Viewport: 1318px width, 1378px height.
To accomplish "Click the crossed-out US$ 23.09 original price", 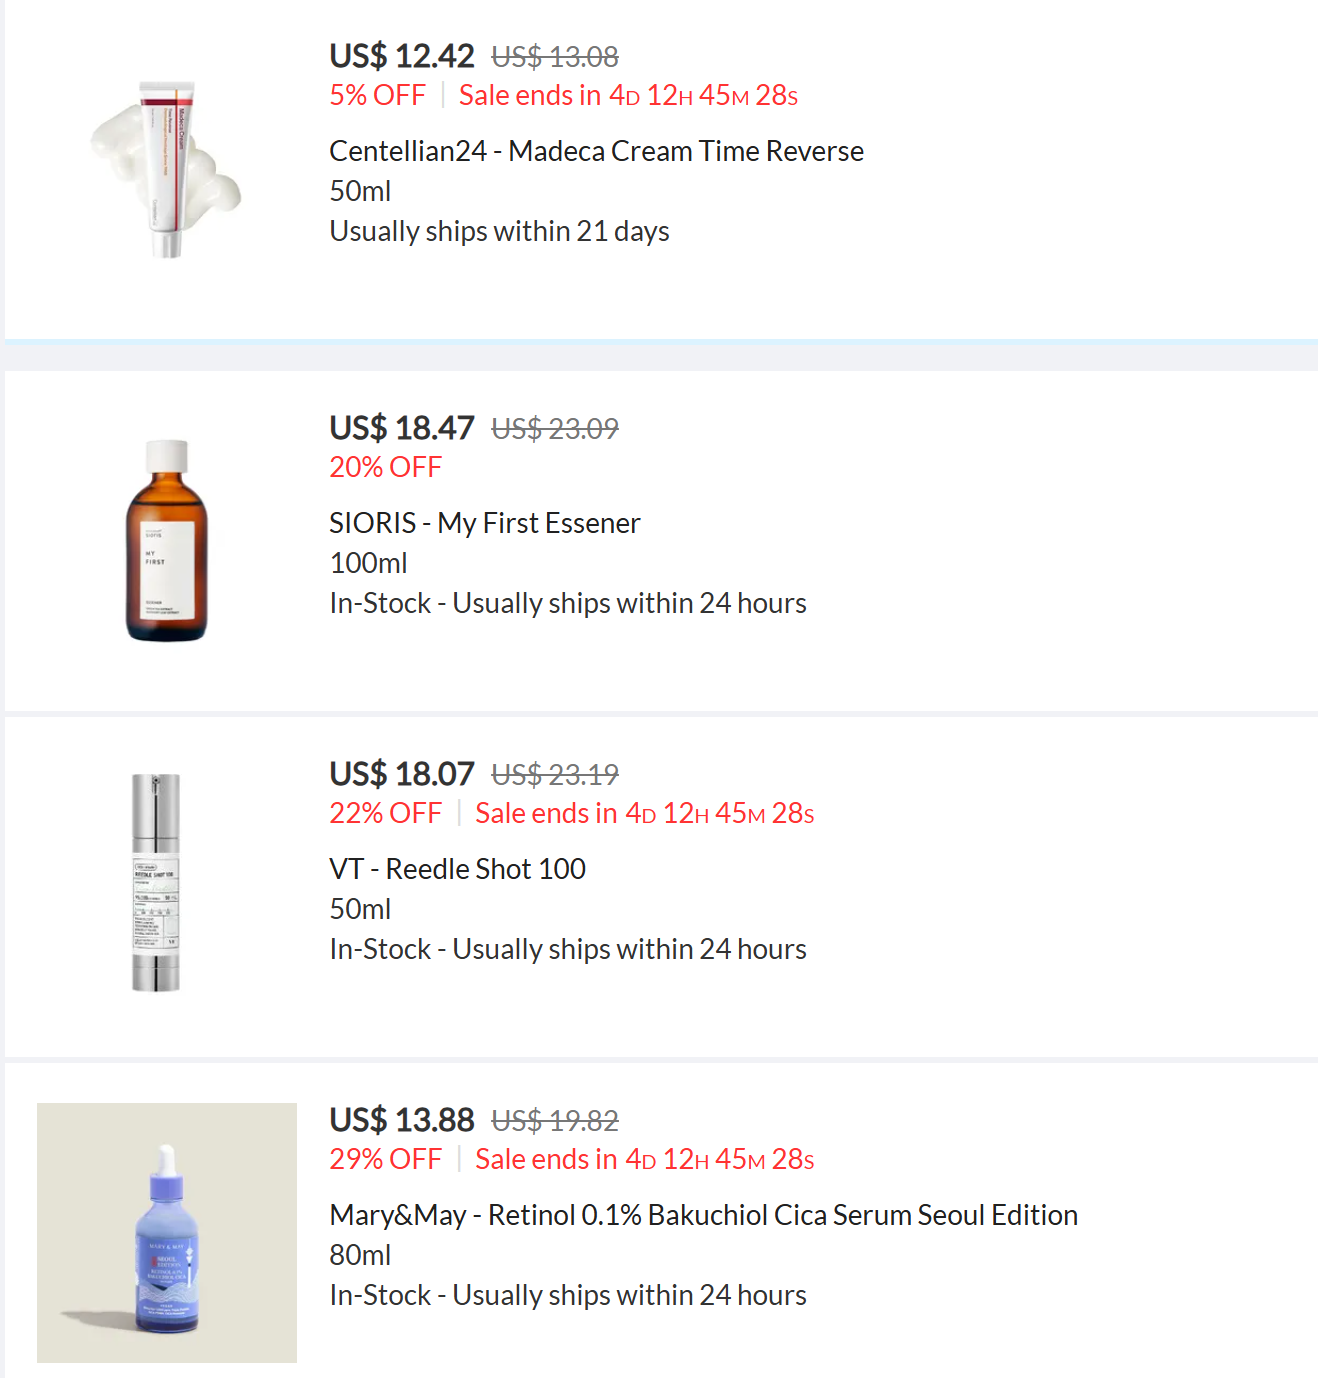I will pyautogui.click(x=555, y=429).
